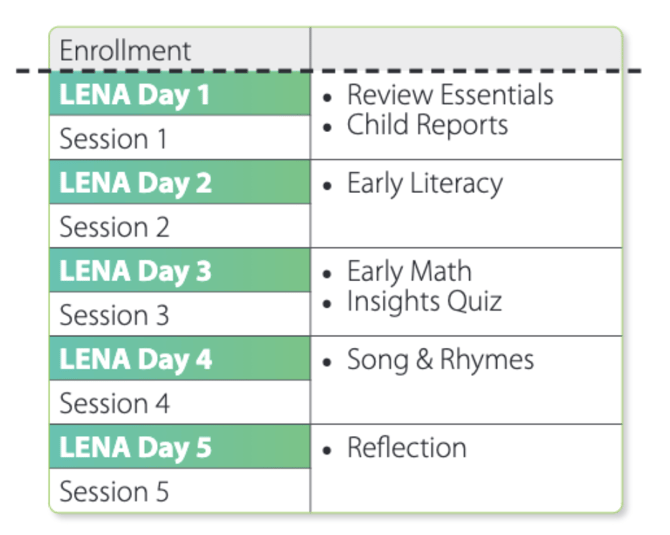This screenshot has width=670, height=535.
Task: Select the LENA Day 3 heading
Action: click(x=135, y=272)
